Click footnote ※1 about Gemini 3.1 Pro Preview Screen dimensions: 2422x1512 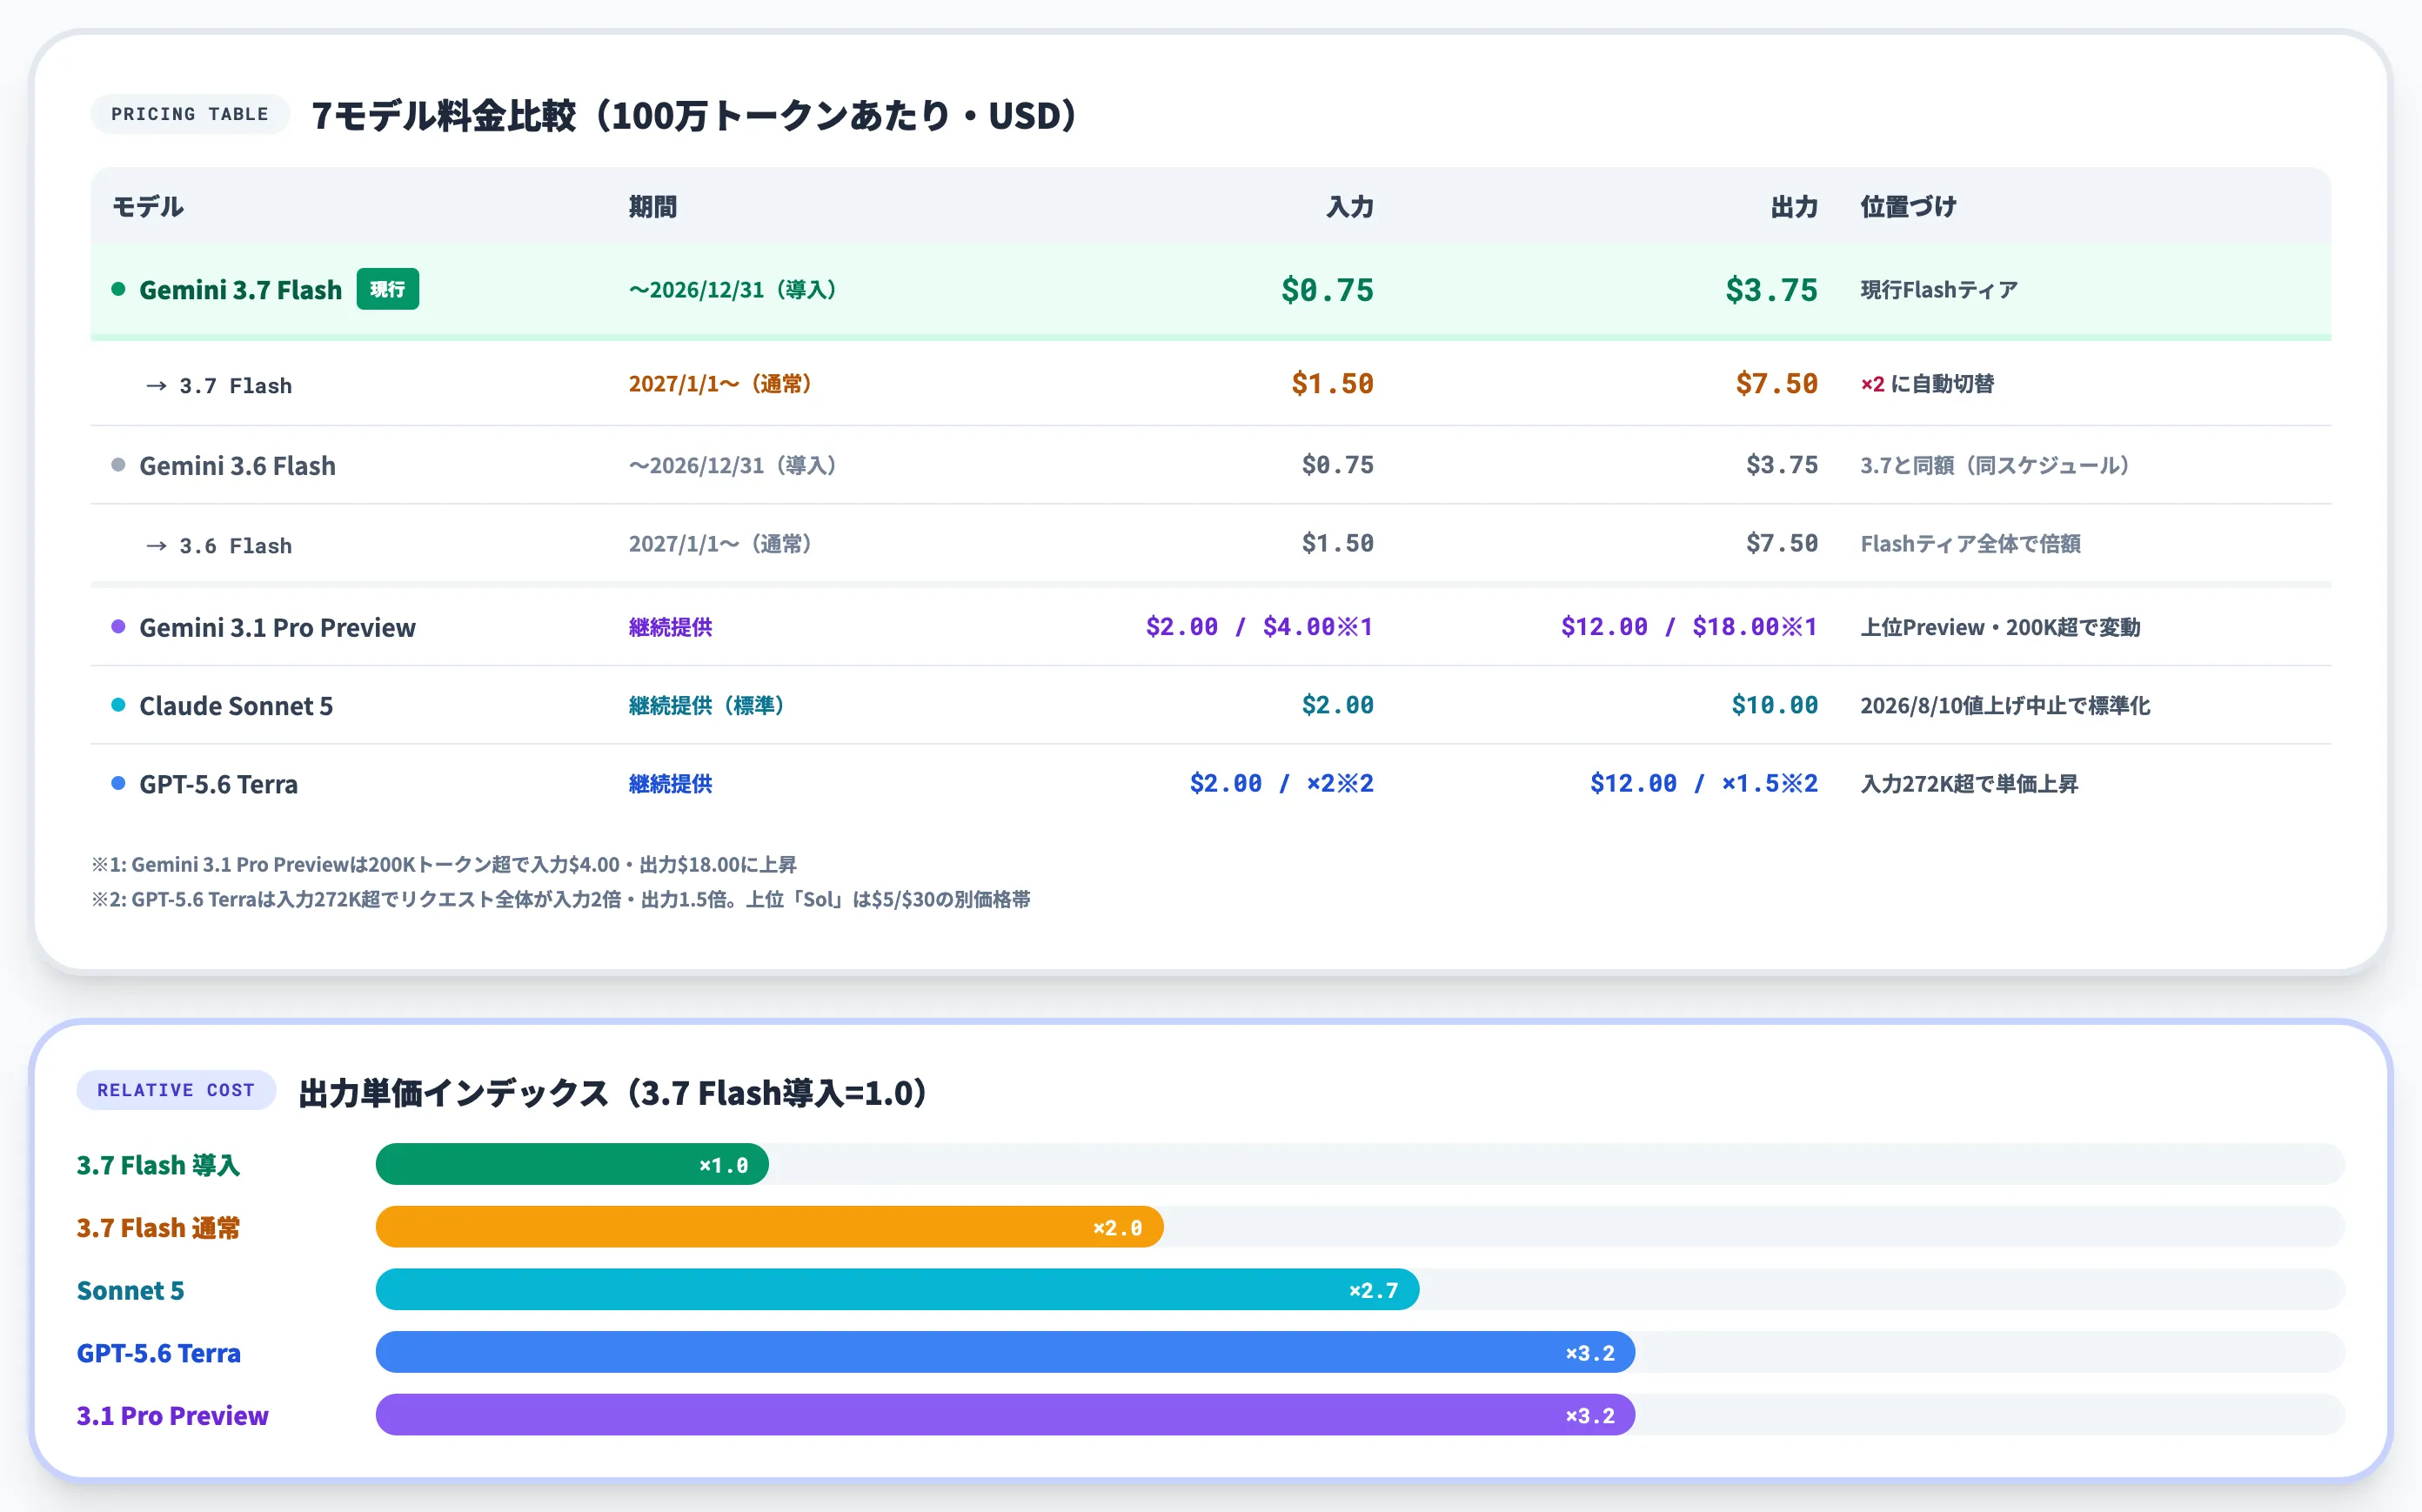click(444, 864)
